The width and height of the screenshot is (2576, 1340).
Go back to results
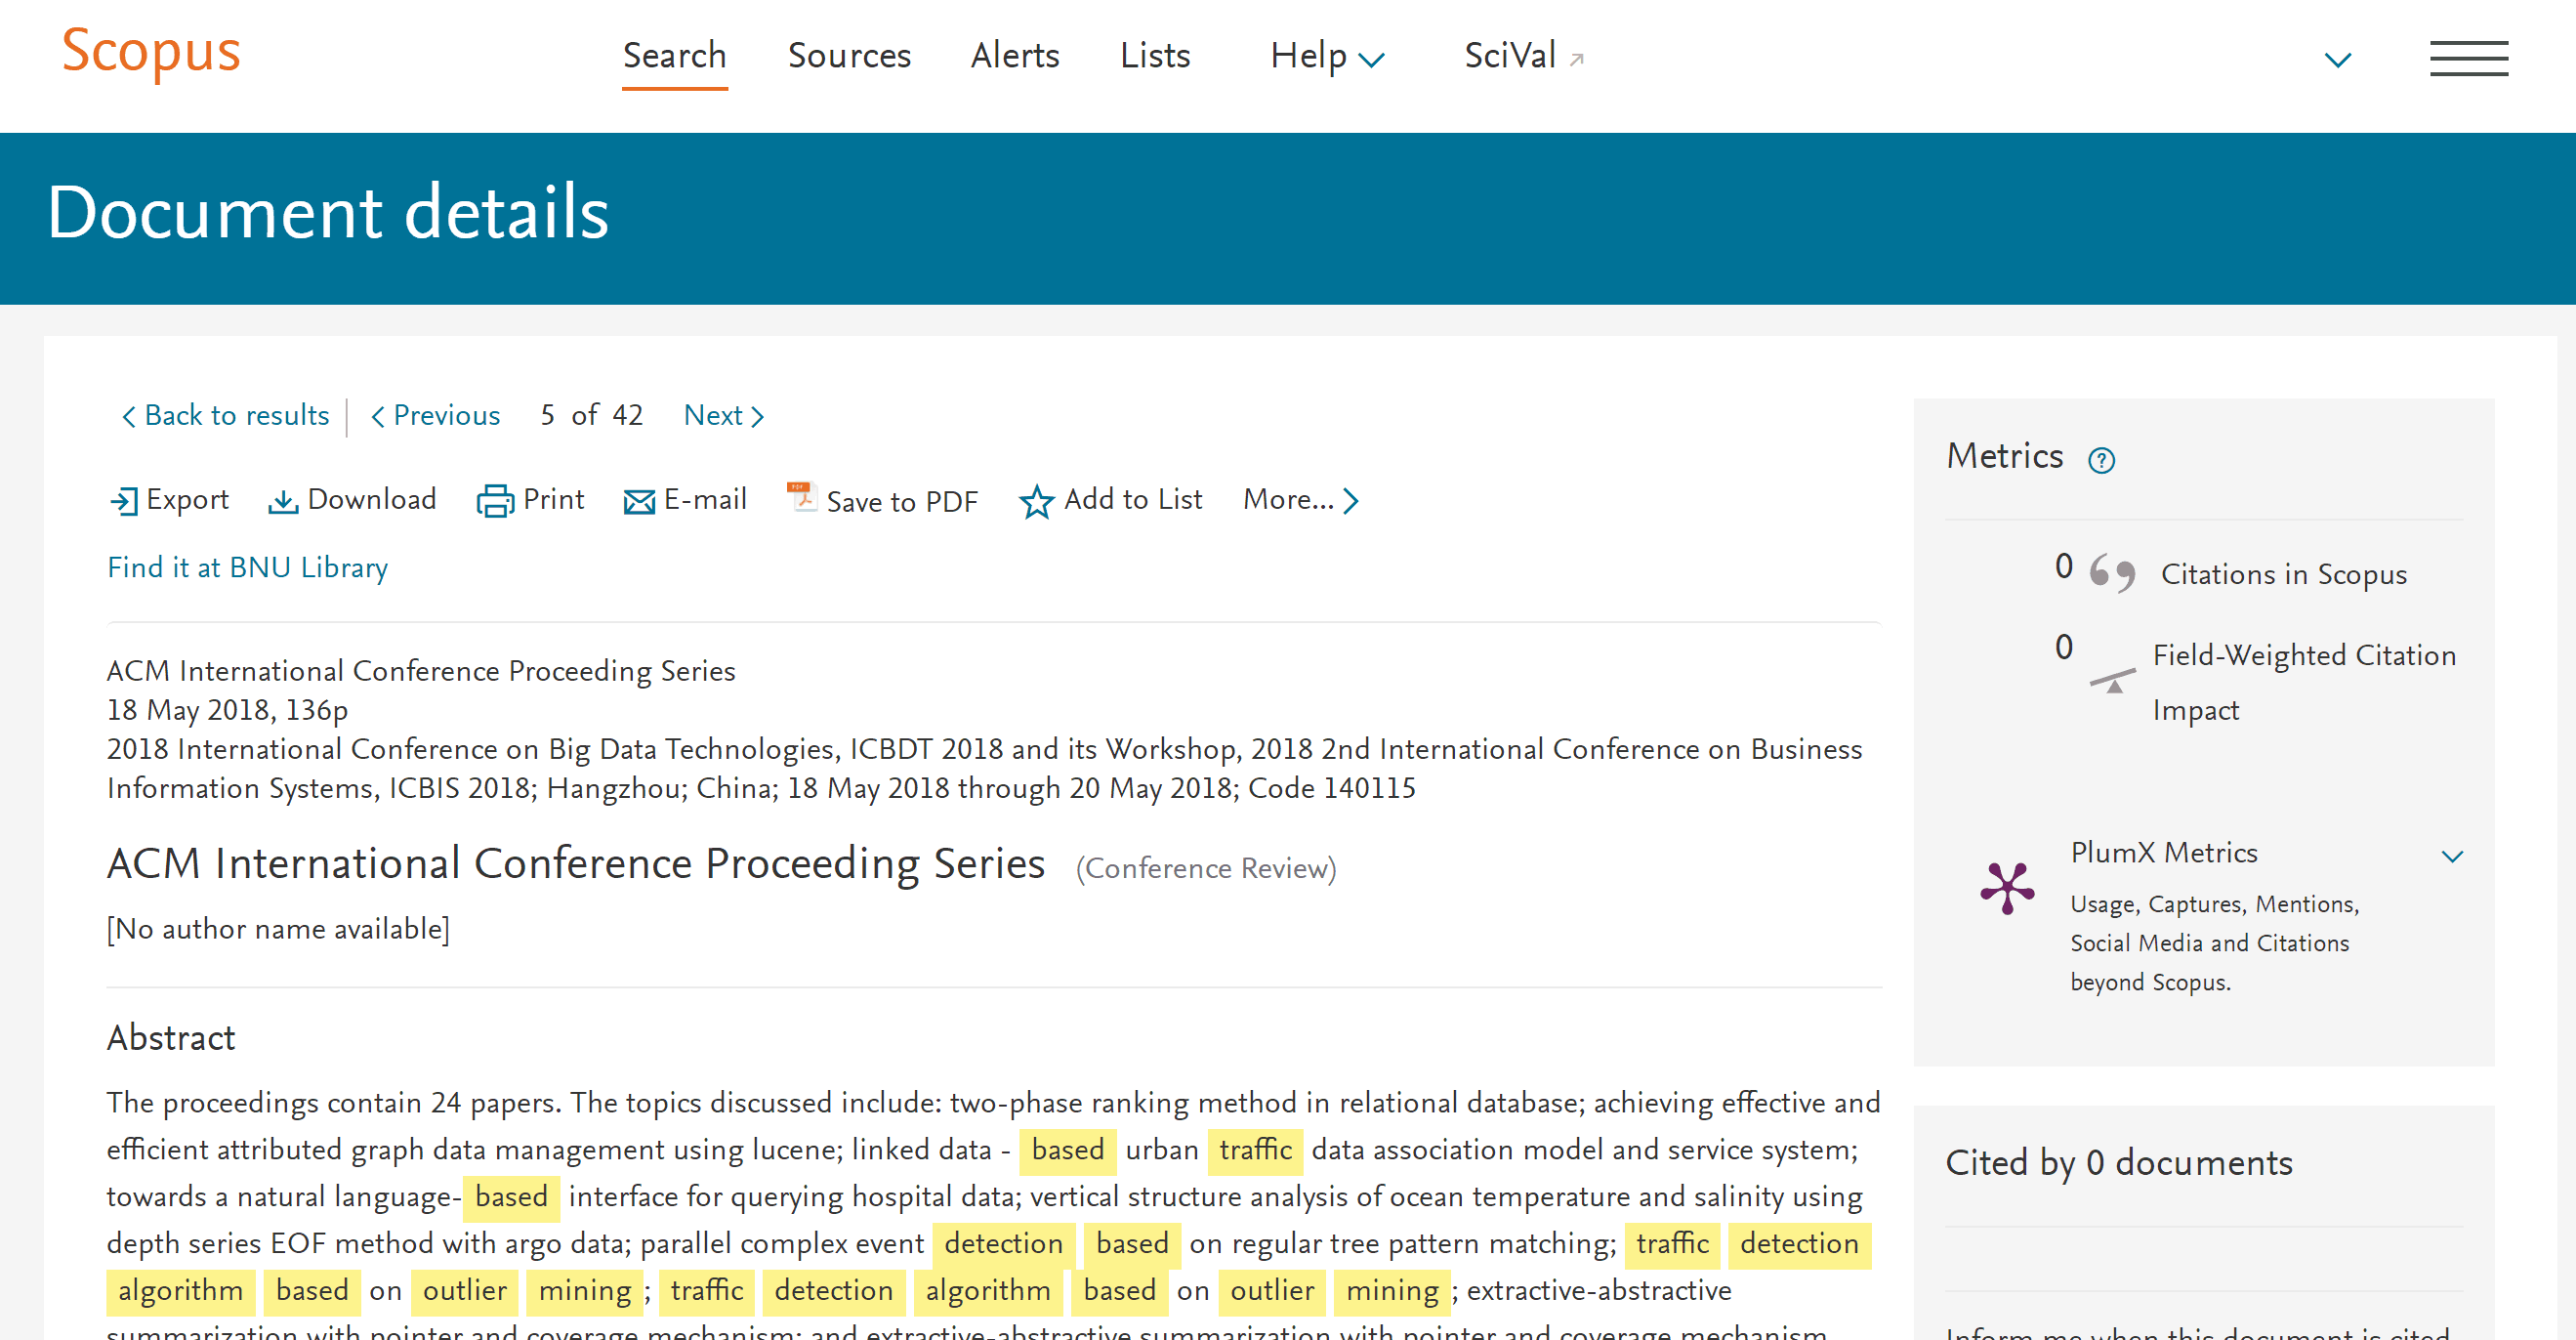225,415
